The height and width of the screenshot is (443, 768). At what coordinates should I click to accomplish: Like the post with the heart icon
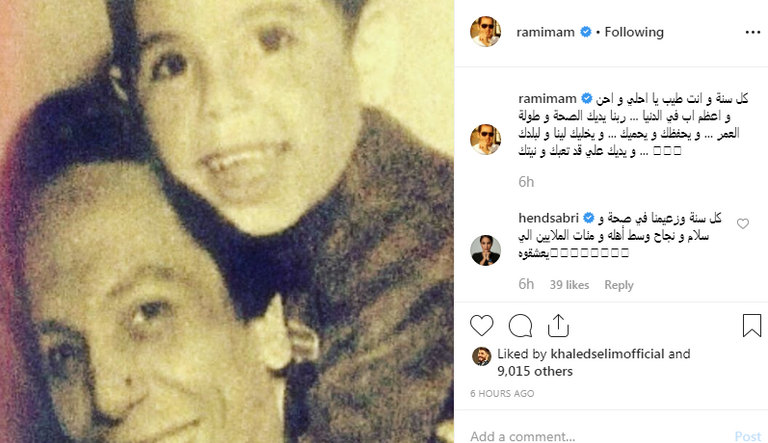[481, 325]
